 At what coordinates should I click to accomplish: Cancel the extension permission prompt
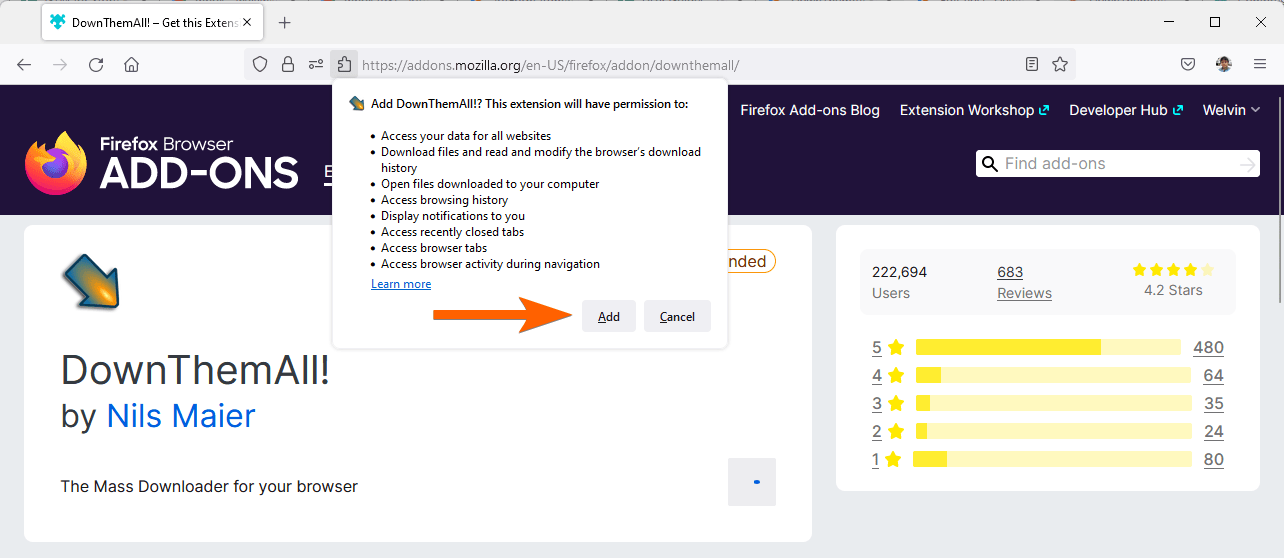pyautogui.click(x=677, y=317)
